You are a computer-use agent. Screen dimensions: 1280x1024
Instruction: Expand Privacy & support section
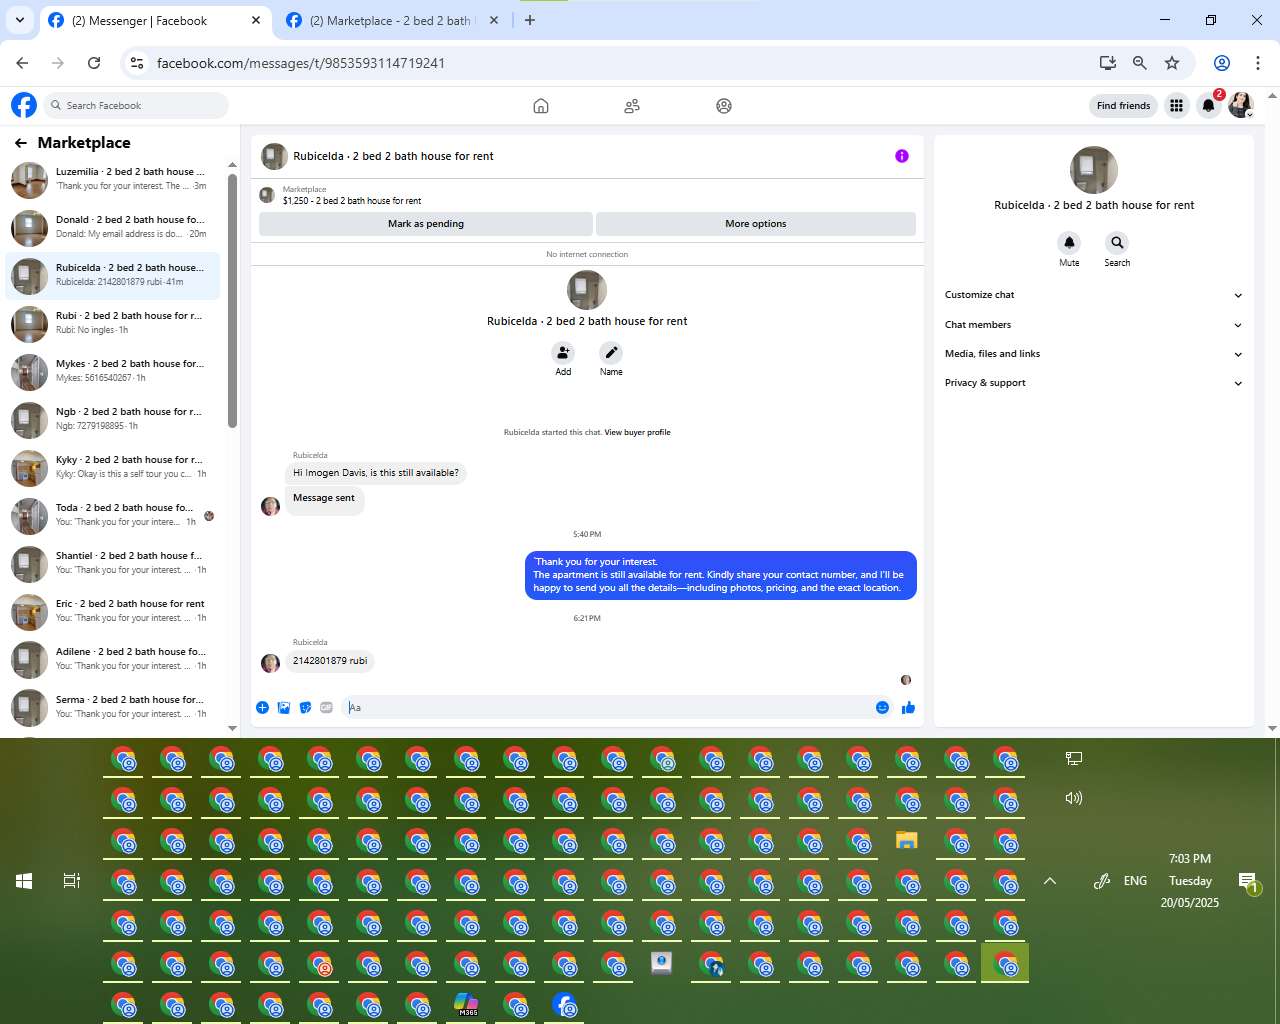(x=1093, y=383)
